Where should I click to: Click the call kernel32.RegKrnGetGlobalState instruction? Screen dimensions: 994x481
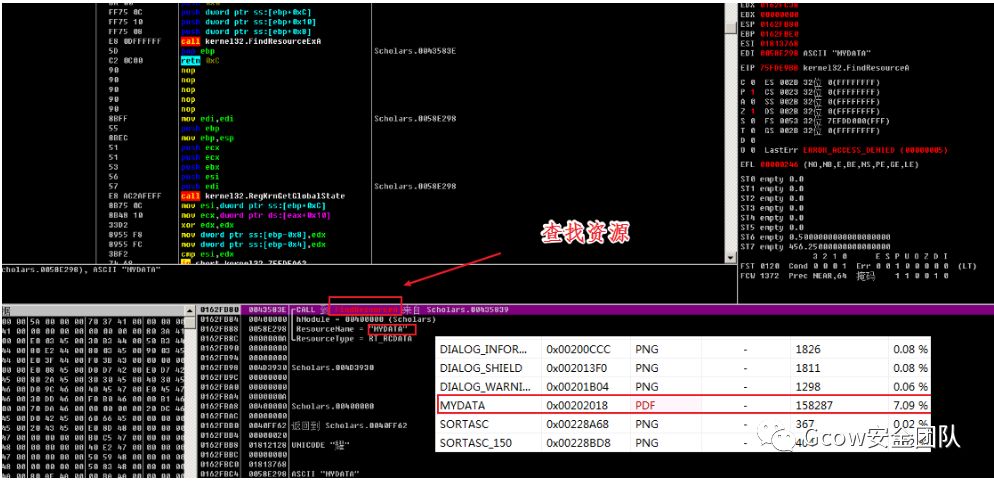pos(263,196)
